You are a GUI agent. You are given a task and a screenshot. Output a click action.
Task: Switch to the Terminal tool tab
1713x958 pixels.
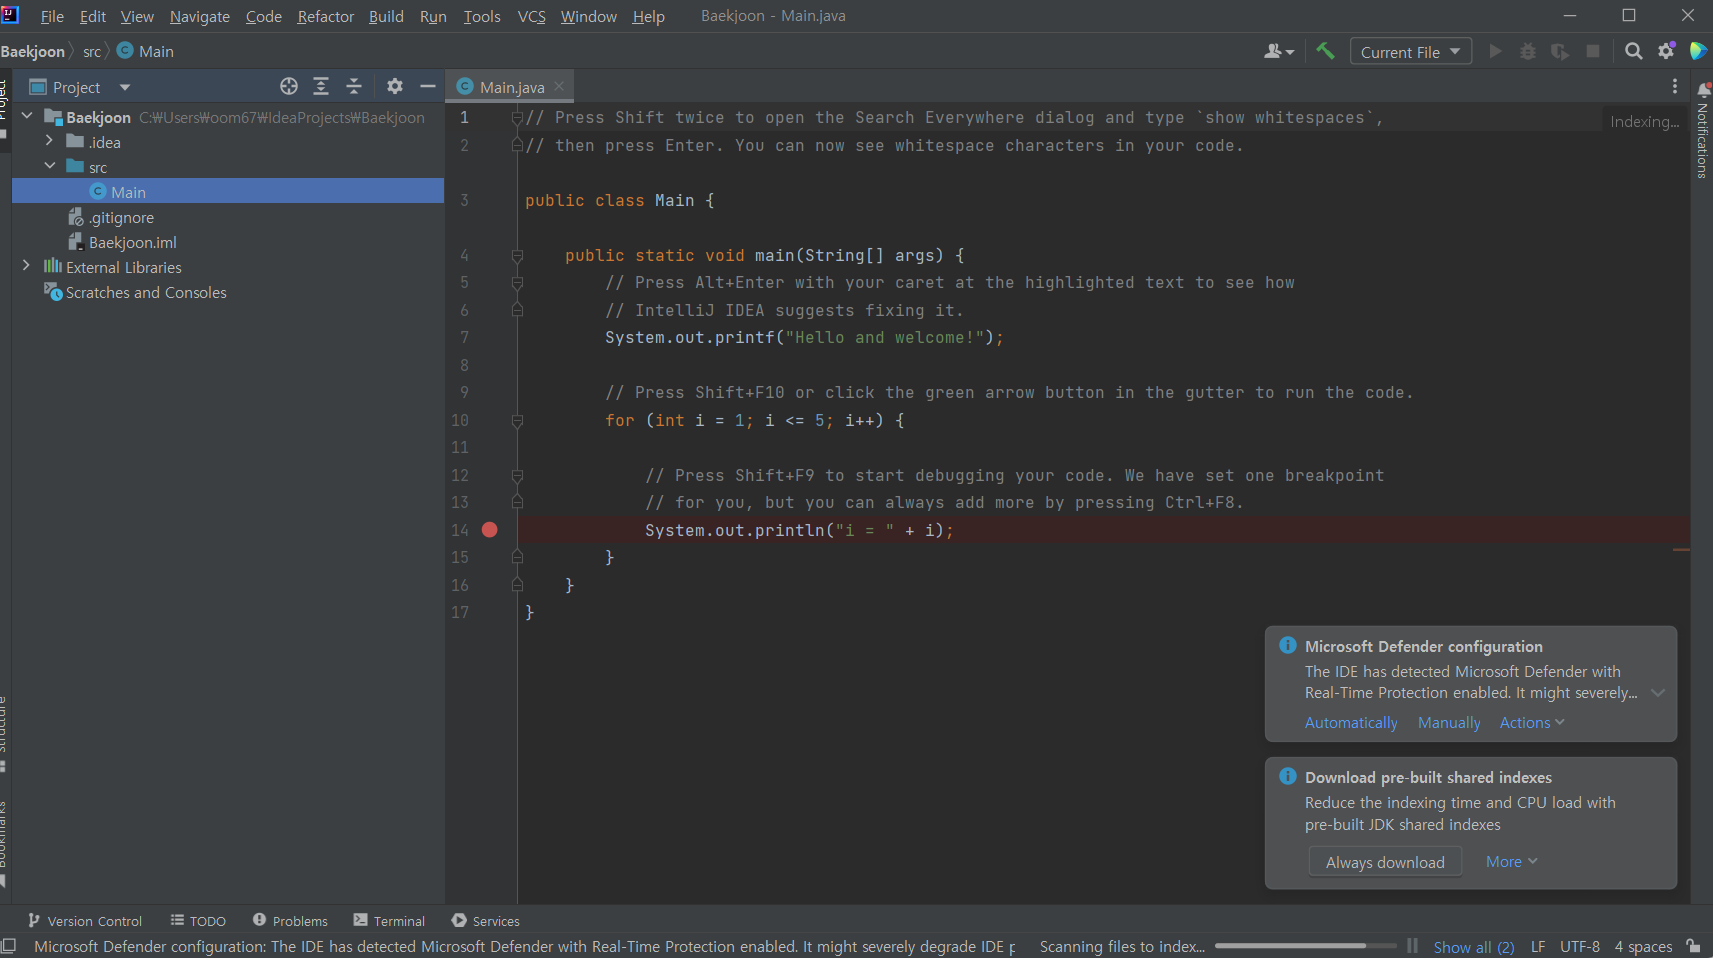389,921
